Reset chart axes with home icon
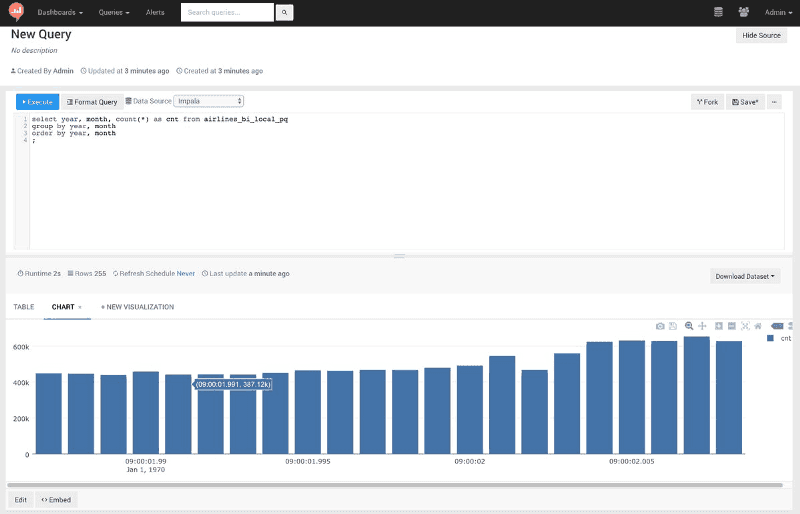 click(x=758, y=326)
